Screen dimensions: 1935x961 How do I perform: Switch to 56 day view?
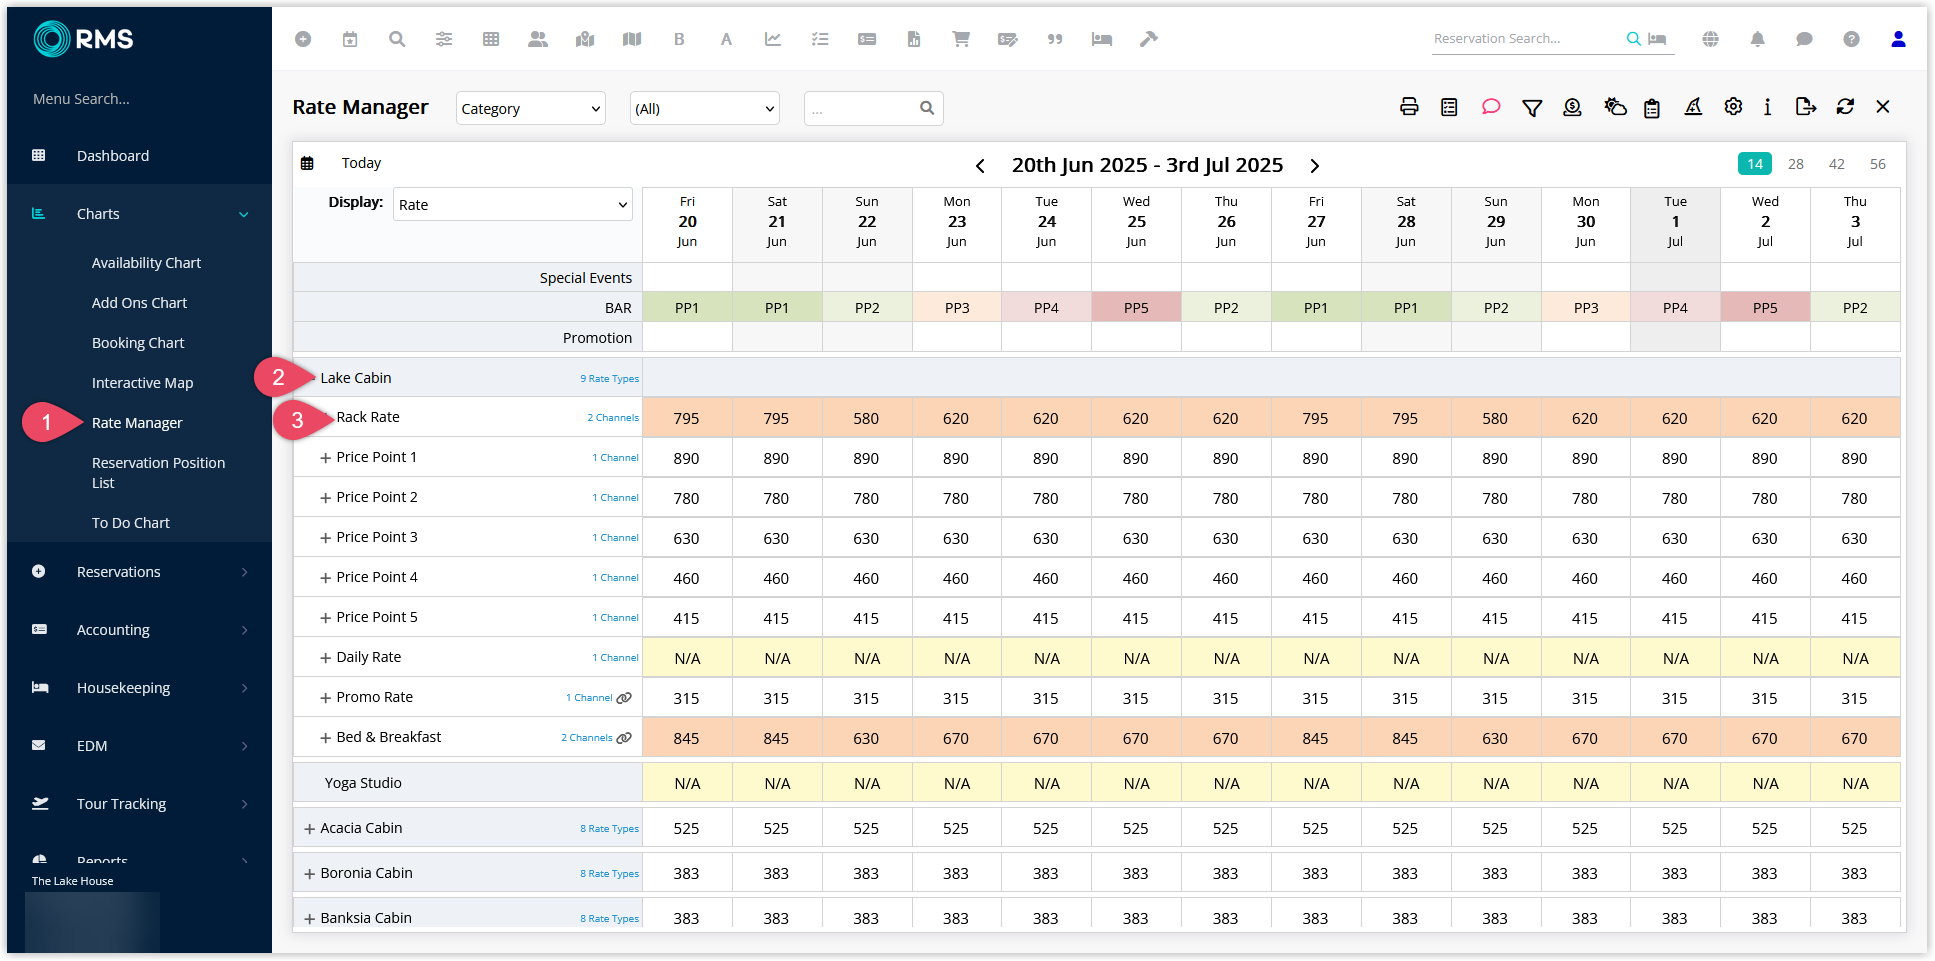tap(1878, 164)
